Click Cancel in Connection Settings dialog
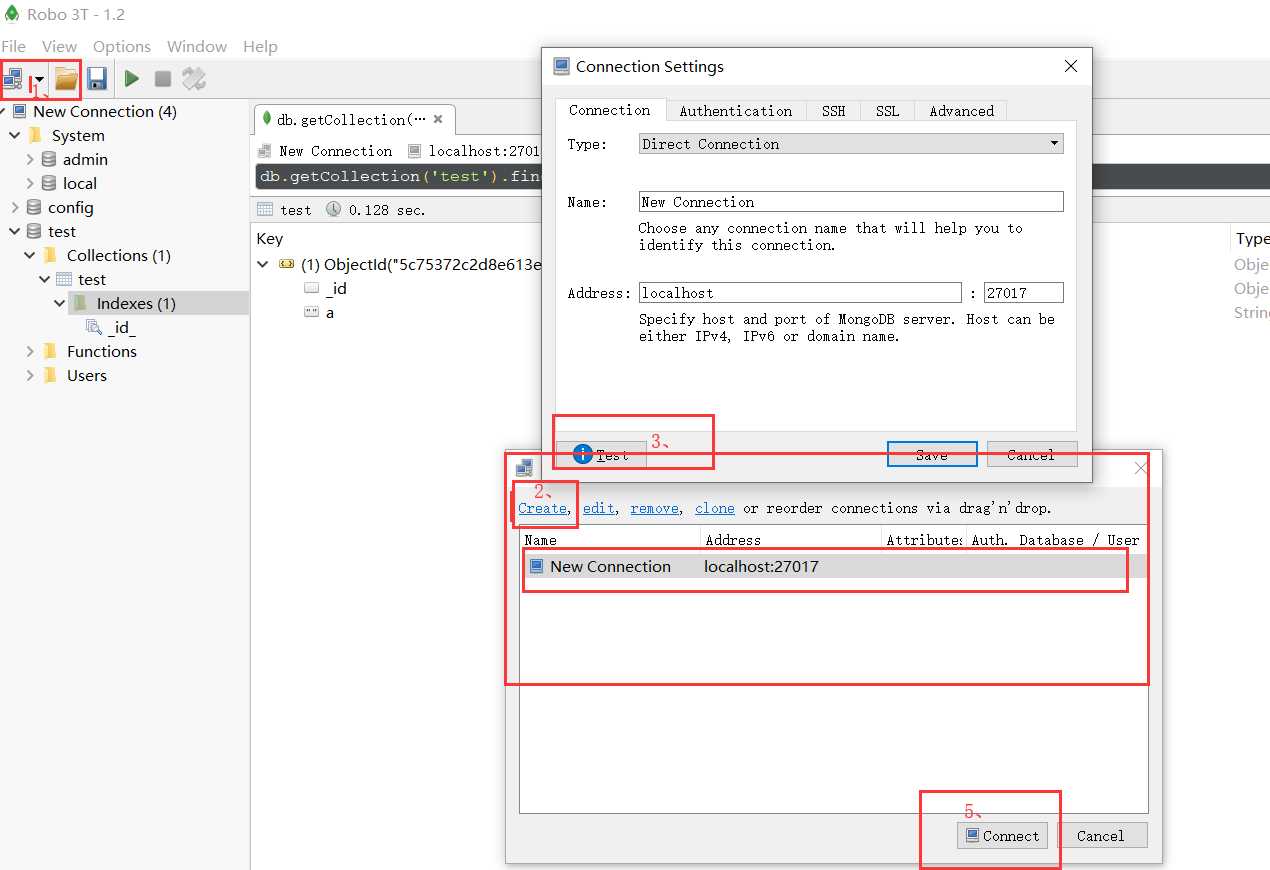The width and height of the screenshot is (1270, 870). [1032, 455]
